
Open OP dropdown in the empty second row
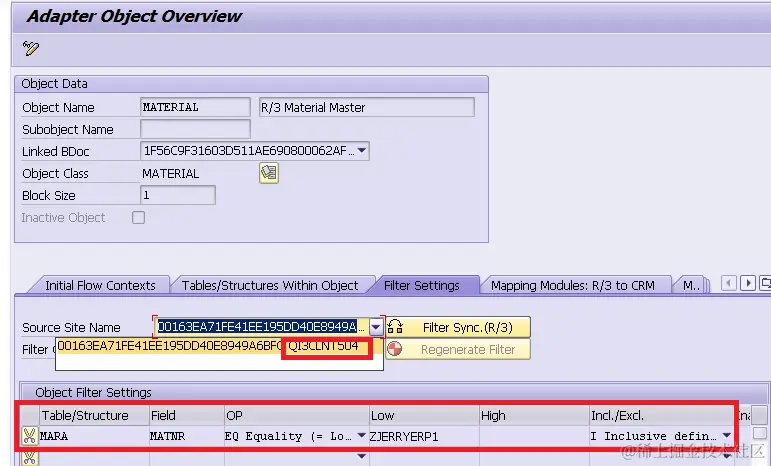[361, 456]
